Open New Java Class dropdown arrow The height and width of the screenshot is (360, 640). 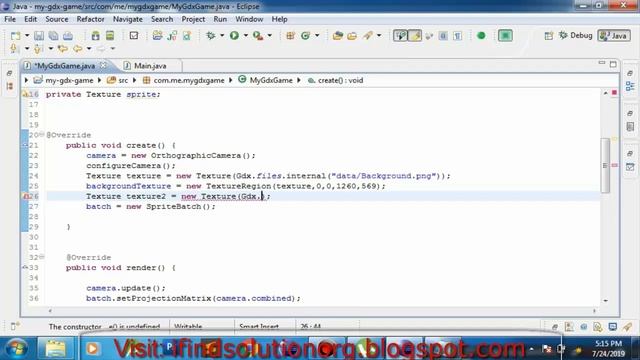[317, 36]
